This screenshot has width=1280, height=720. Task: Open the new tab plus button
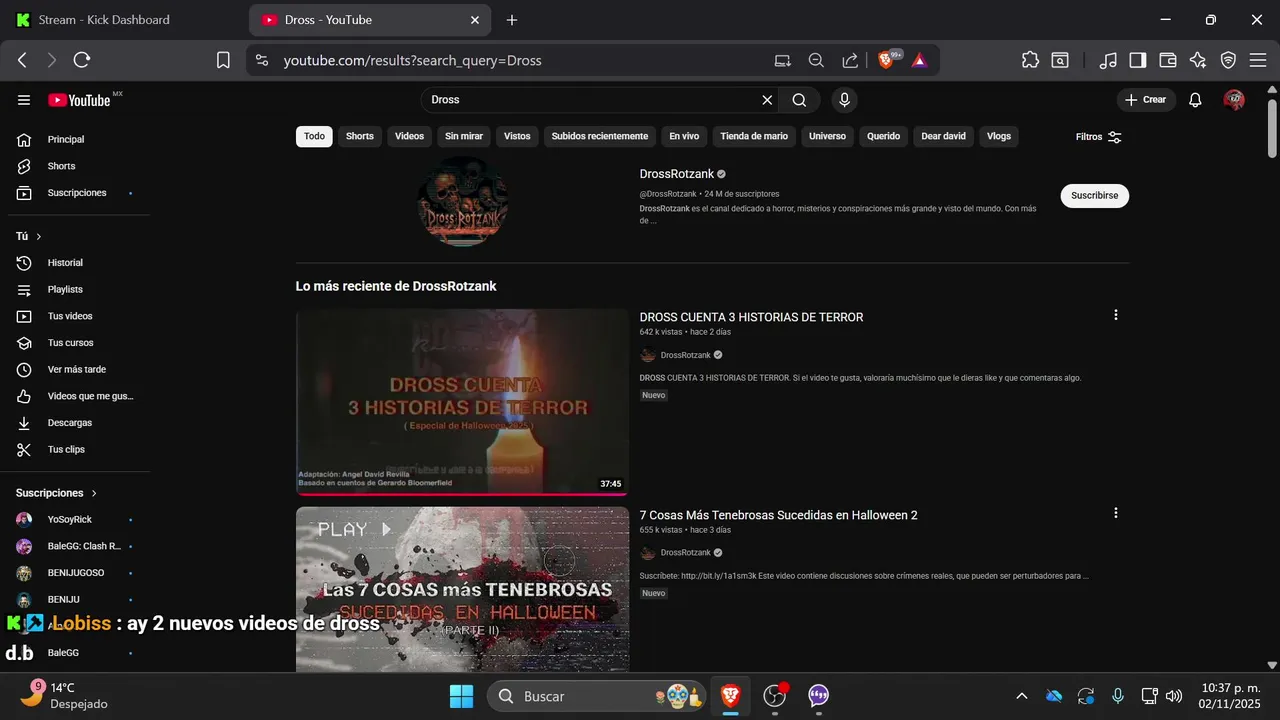(512, 20)
